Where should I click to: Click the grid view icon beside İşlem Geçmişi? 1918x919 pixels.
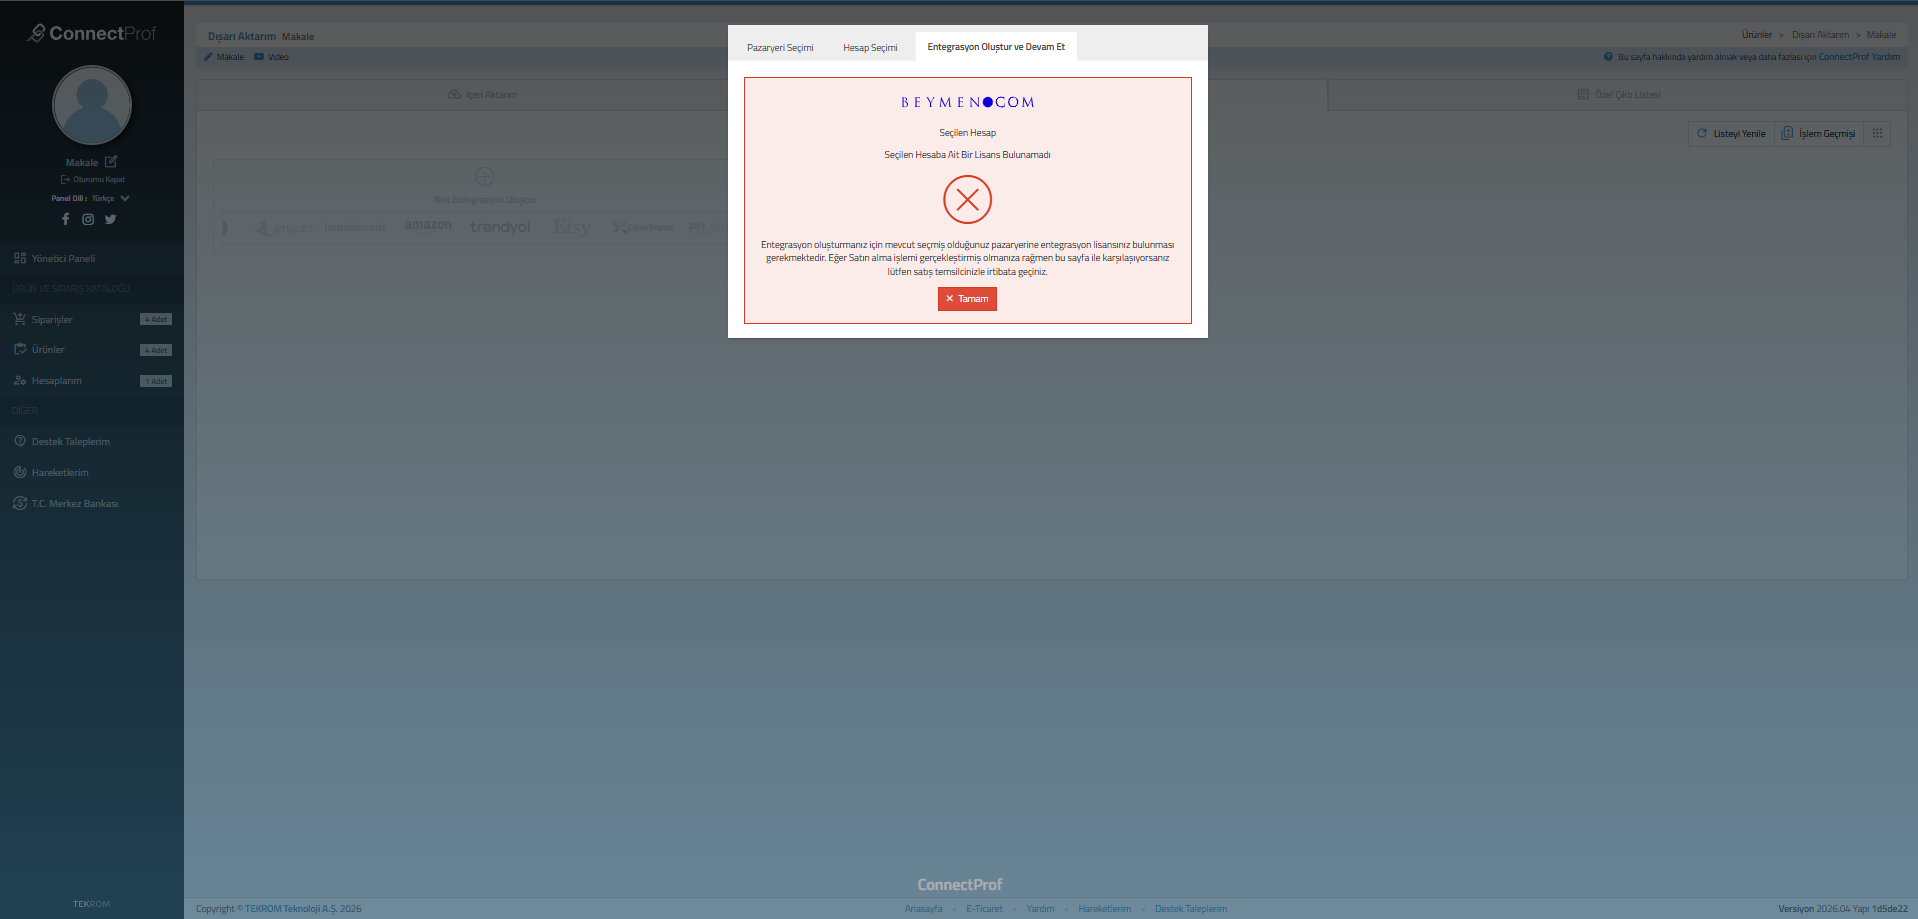click(1877, 134)
